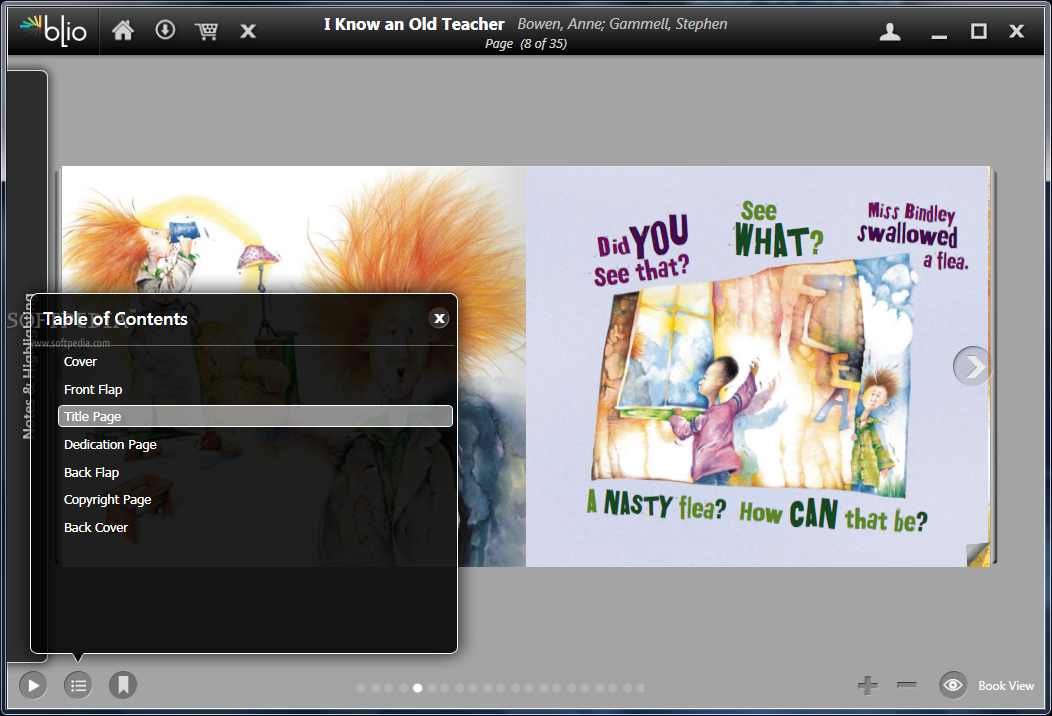Click the current page dot in page slider
The width and height of the screenshot is (1052, 716).
[x=417, y=688]
